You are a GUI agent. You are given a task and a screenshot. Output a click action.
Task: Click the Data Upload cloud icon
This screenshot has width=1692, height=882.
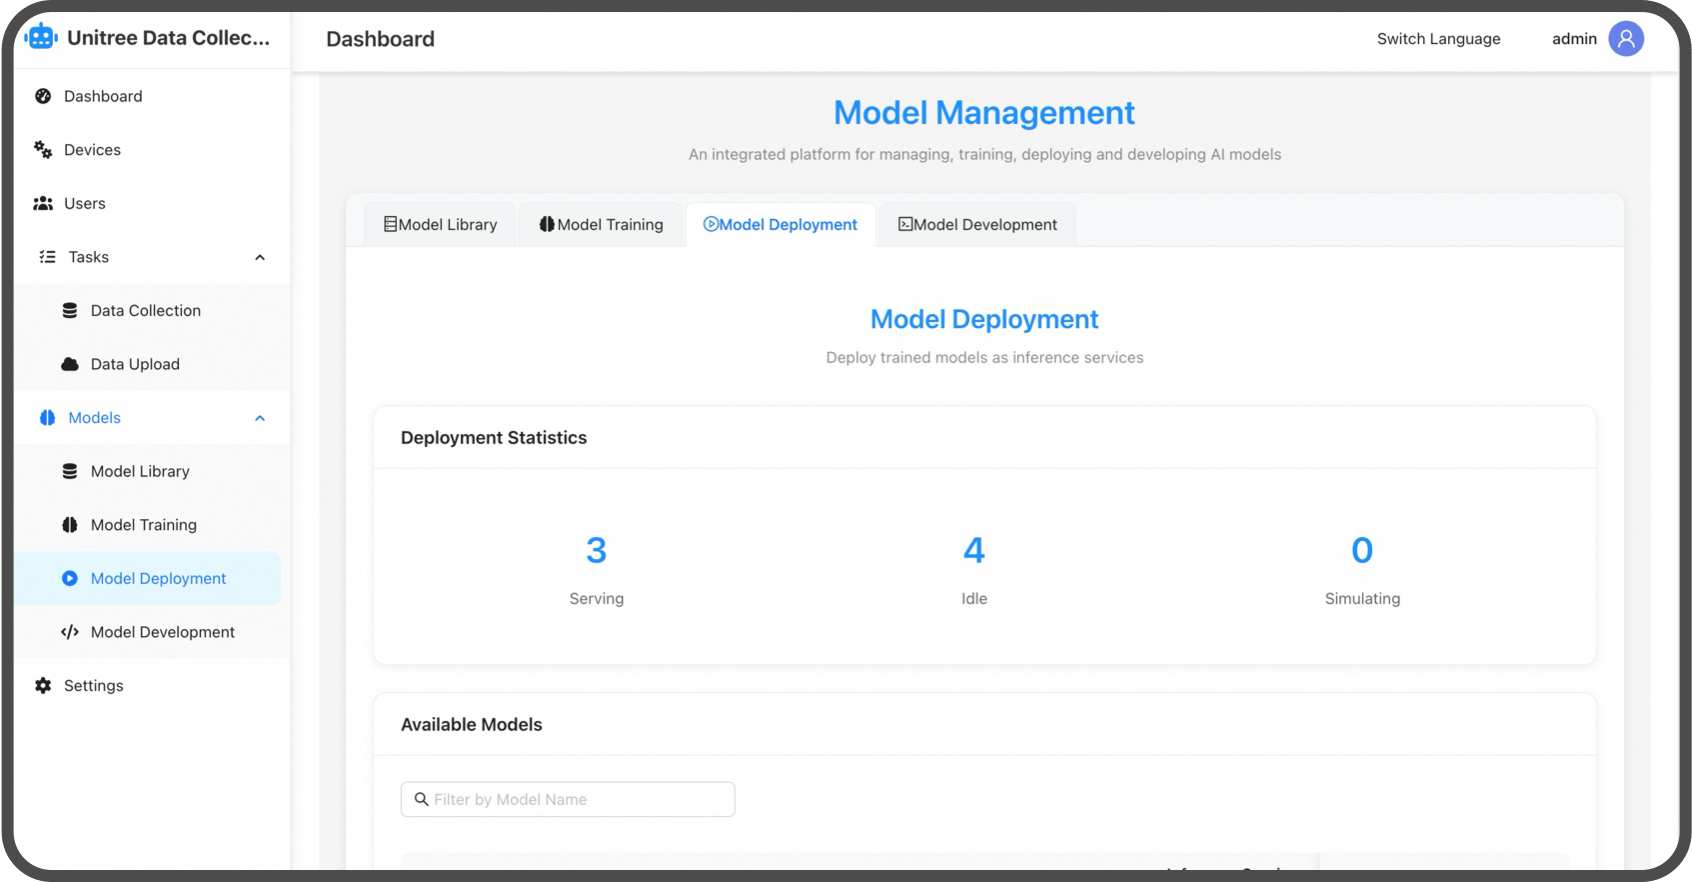70,364
